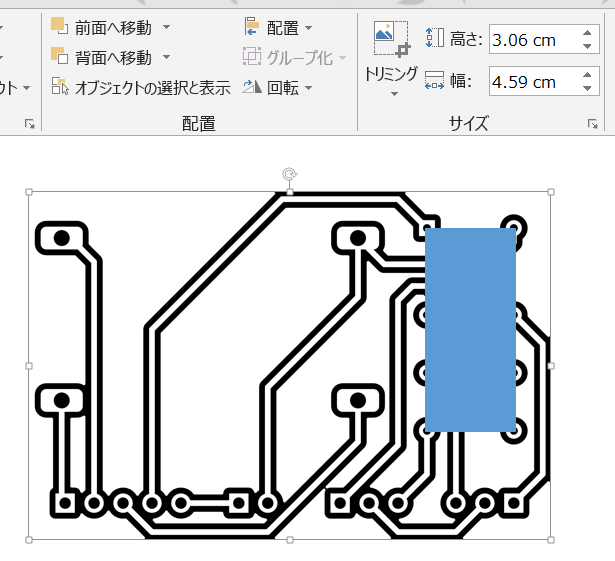Click the rotation handle above the image

pyautogui.click(x=289, y=173)
